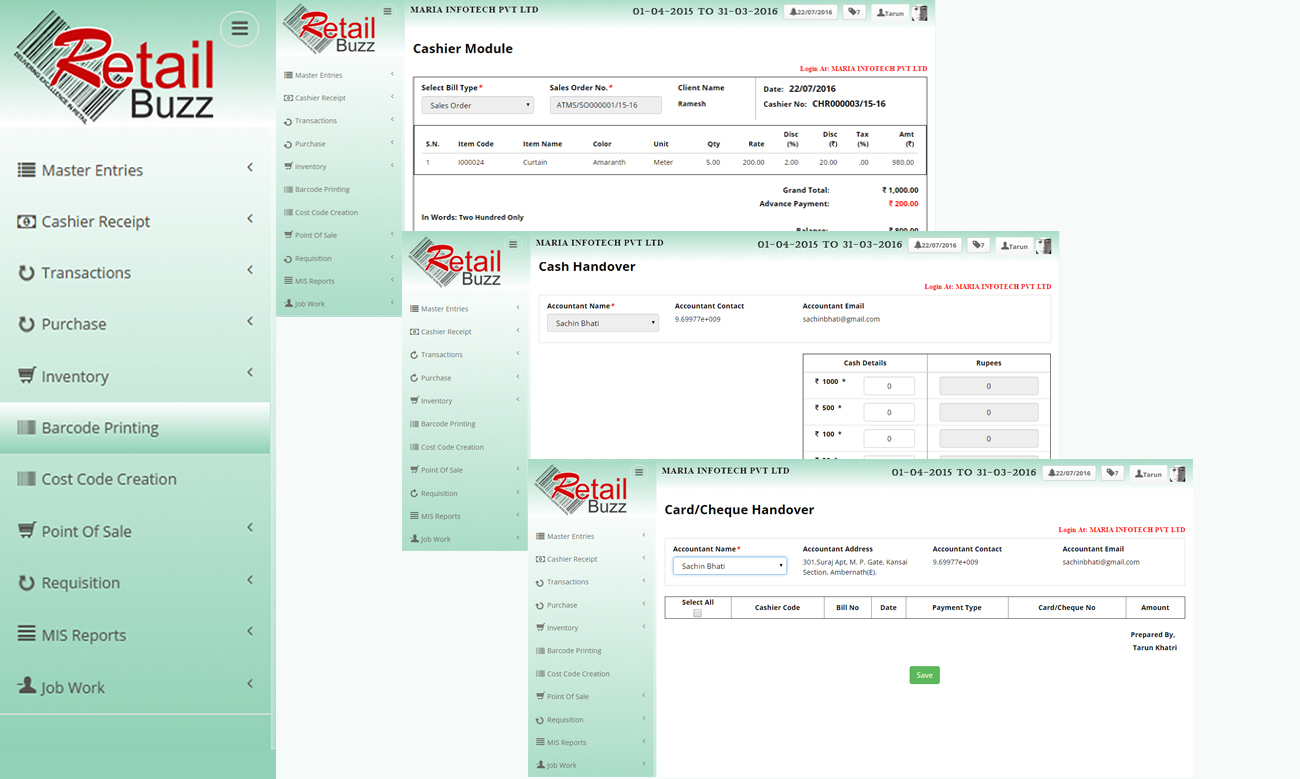Screen dimensions: 1300x779
Task: Open the Accountant Name dropdown in Card/Cheque Handover
Action: (729, 566)
